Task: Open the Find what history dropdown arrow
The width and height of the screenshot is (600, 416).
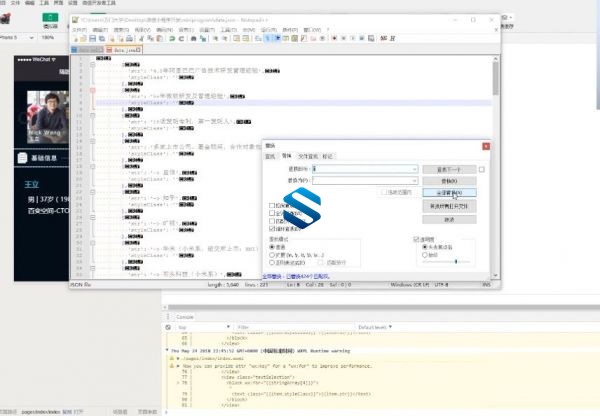Action: [414, 169]
